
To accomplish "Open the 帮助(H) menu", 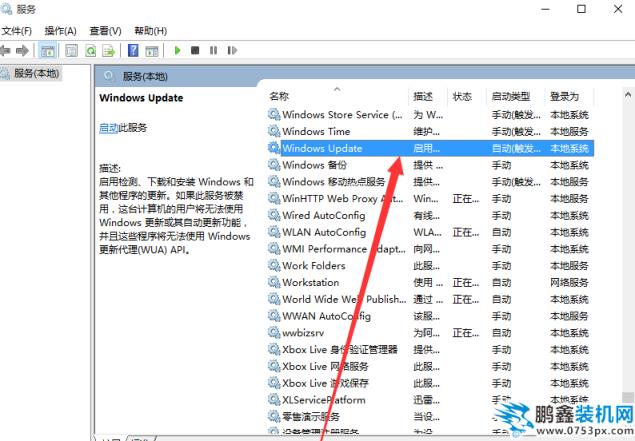I will coord(151,31).
